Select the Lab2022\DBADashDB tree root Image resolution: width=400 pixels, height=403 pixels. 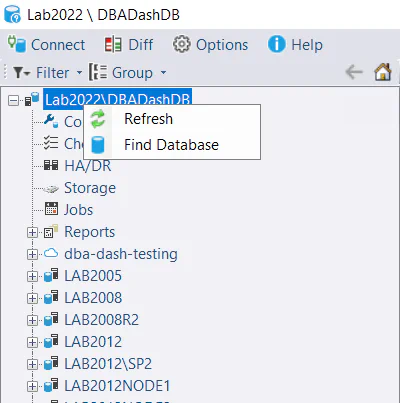[x=117, y=99]
